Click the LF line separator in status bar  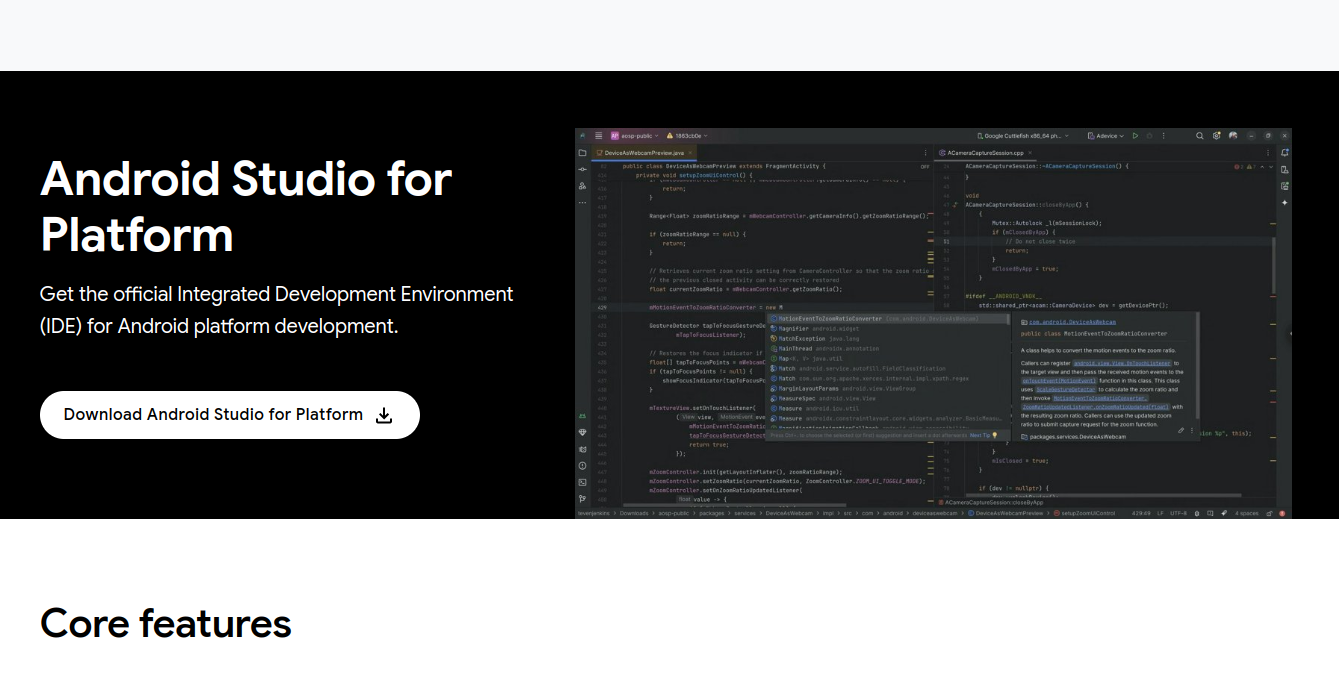tap(1160, 513)
